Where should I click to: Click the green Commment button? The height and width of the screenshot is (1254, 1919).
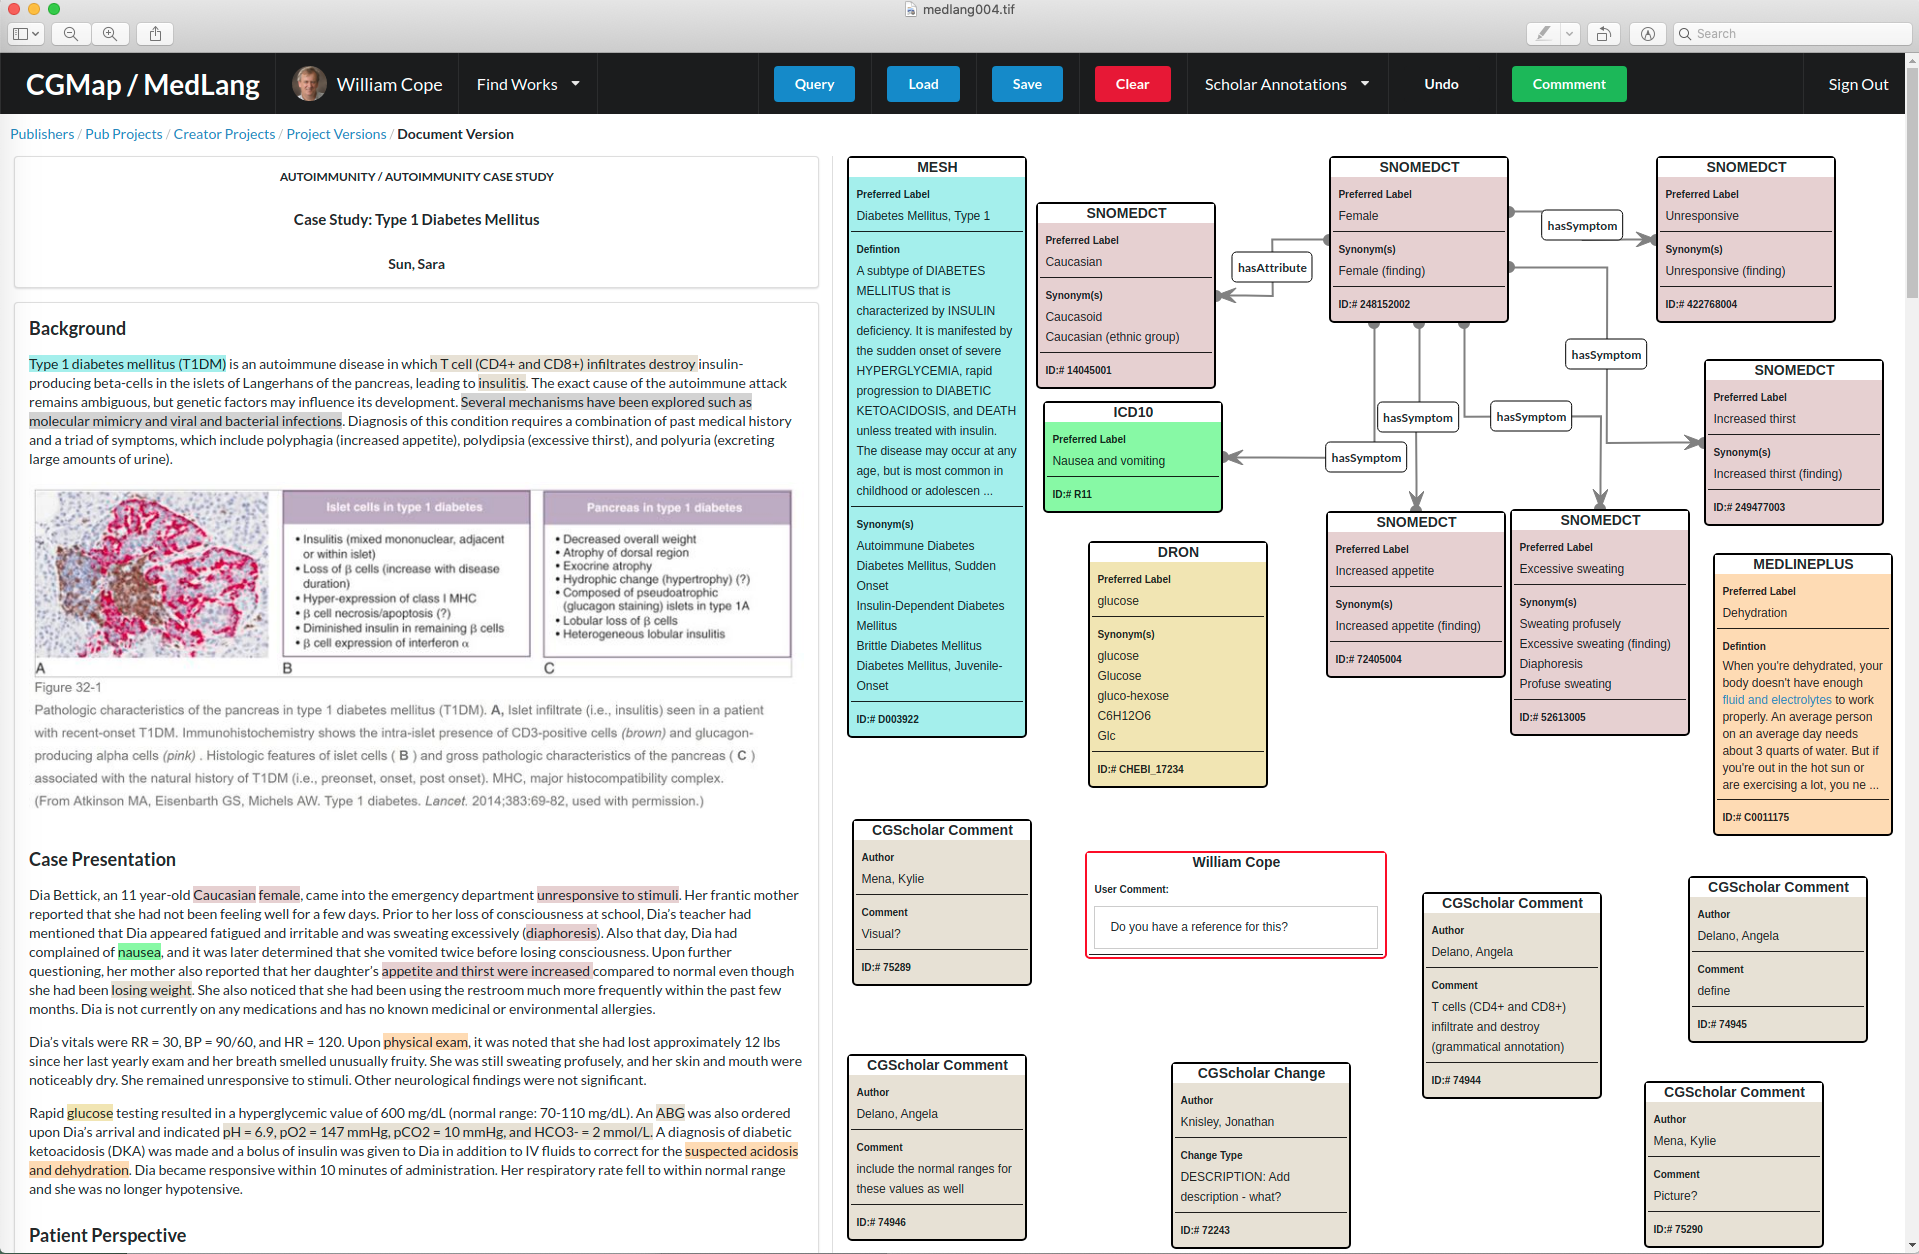pos(1569,84)
